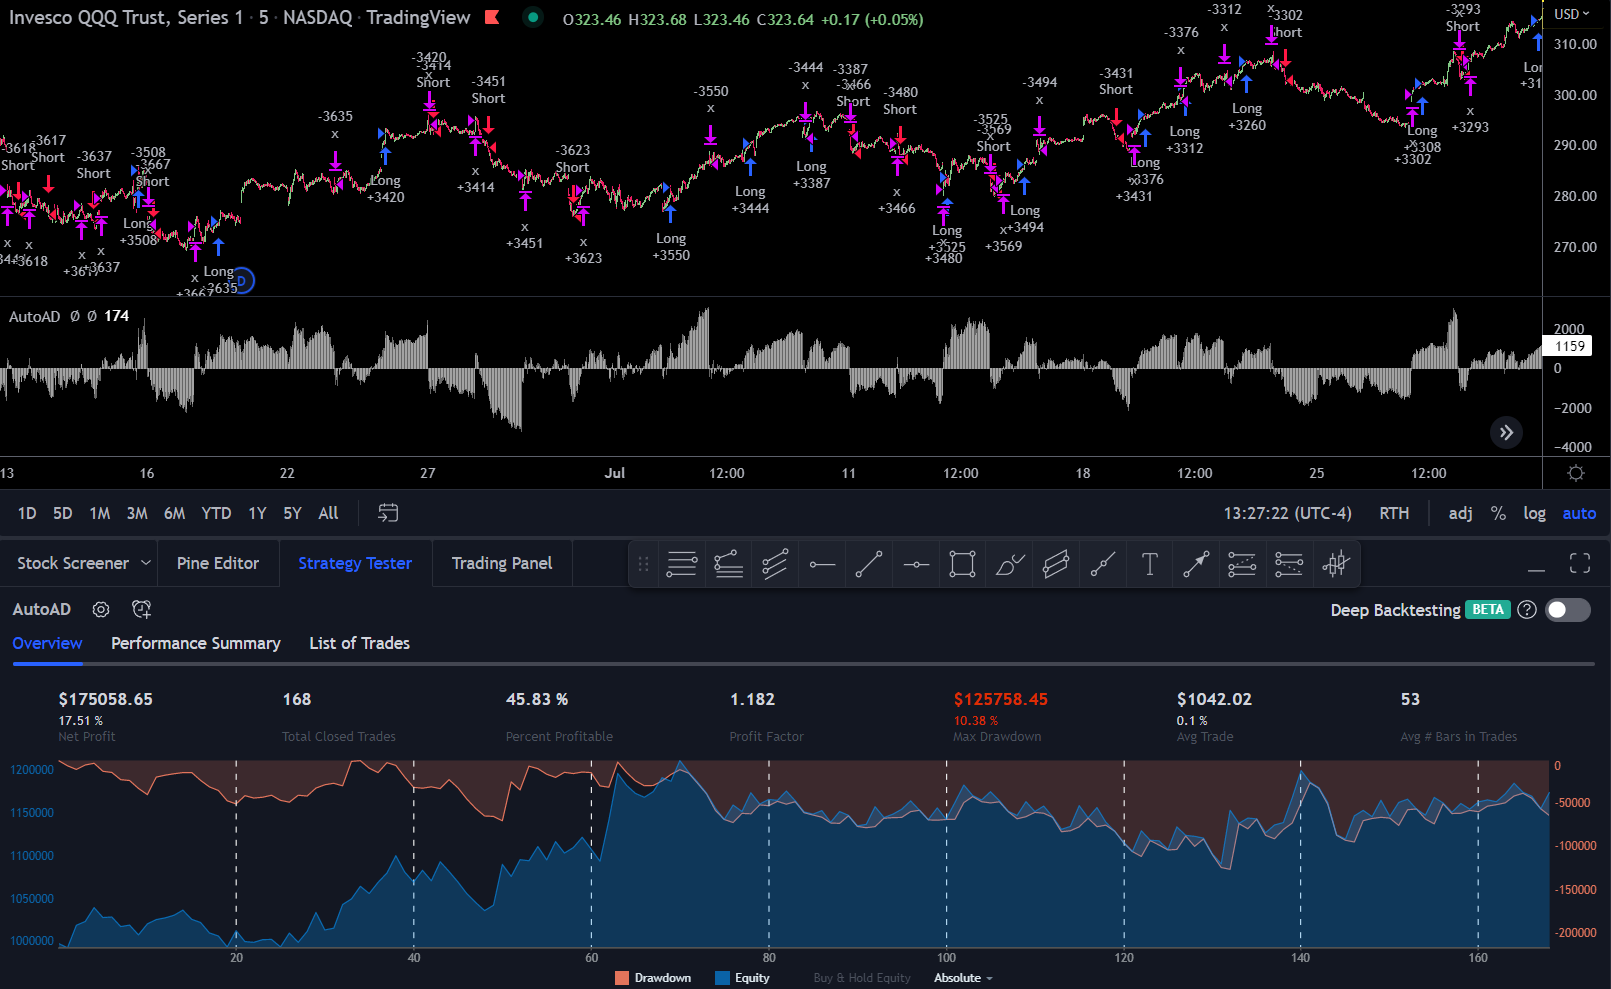Select the Fib Channel drawing tool
This screenshot has width=1611, height=989.
tap(775, 564)
